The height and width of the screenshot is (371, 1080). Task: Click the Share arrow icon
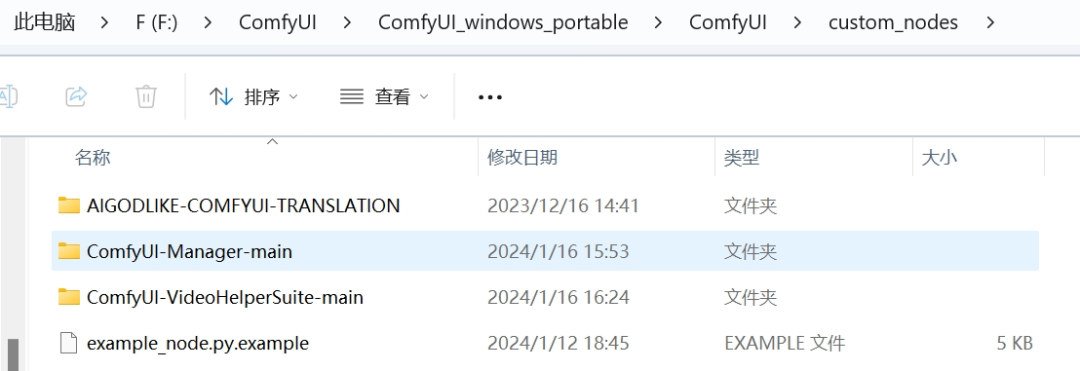tap(76, 96)
